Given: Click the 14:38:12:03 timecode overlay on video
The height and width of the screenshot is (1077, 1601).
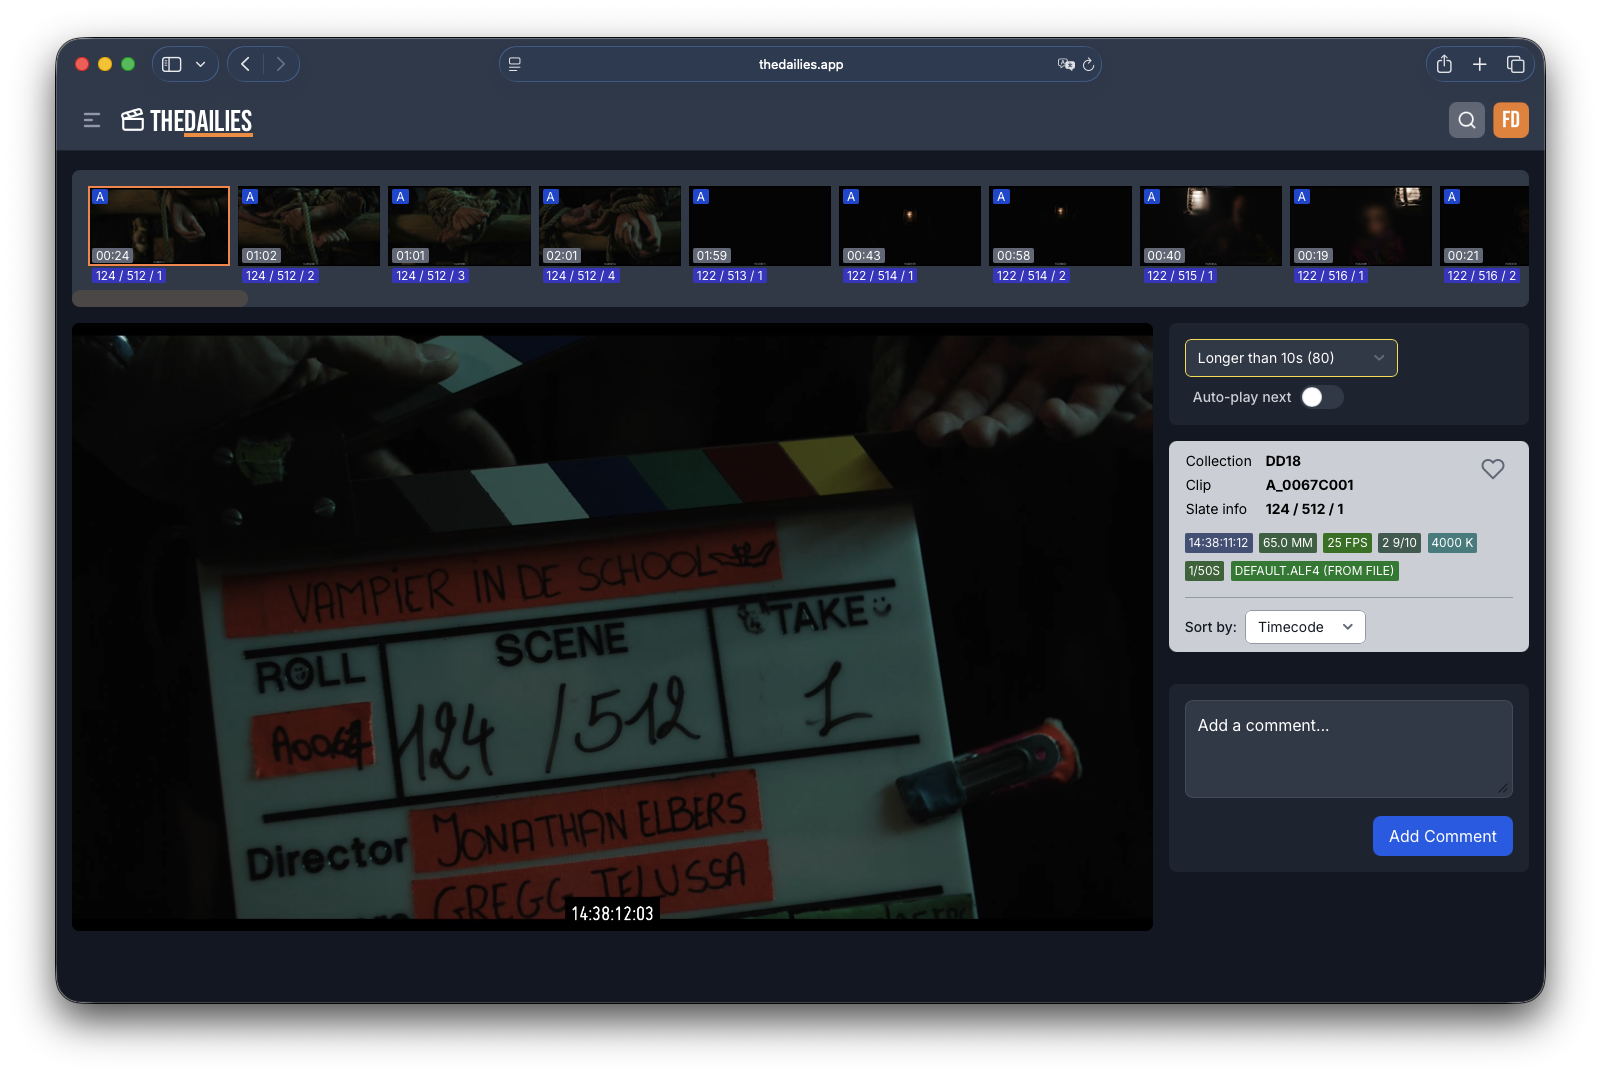Looking at the screenshot, I should coord(612,913).
